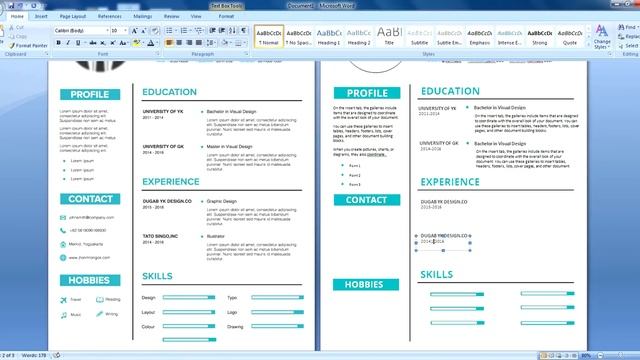Click the Cut command

tap(16, 27)
